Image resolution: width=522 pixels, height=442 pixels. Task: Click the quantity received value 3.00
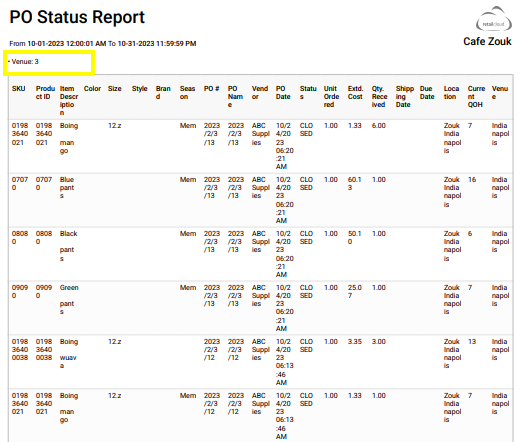point(379,342)
